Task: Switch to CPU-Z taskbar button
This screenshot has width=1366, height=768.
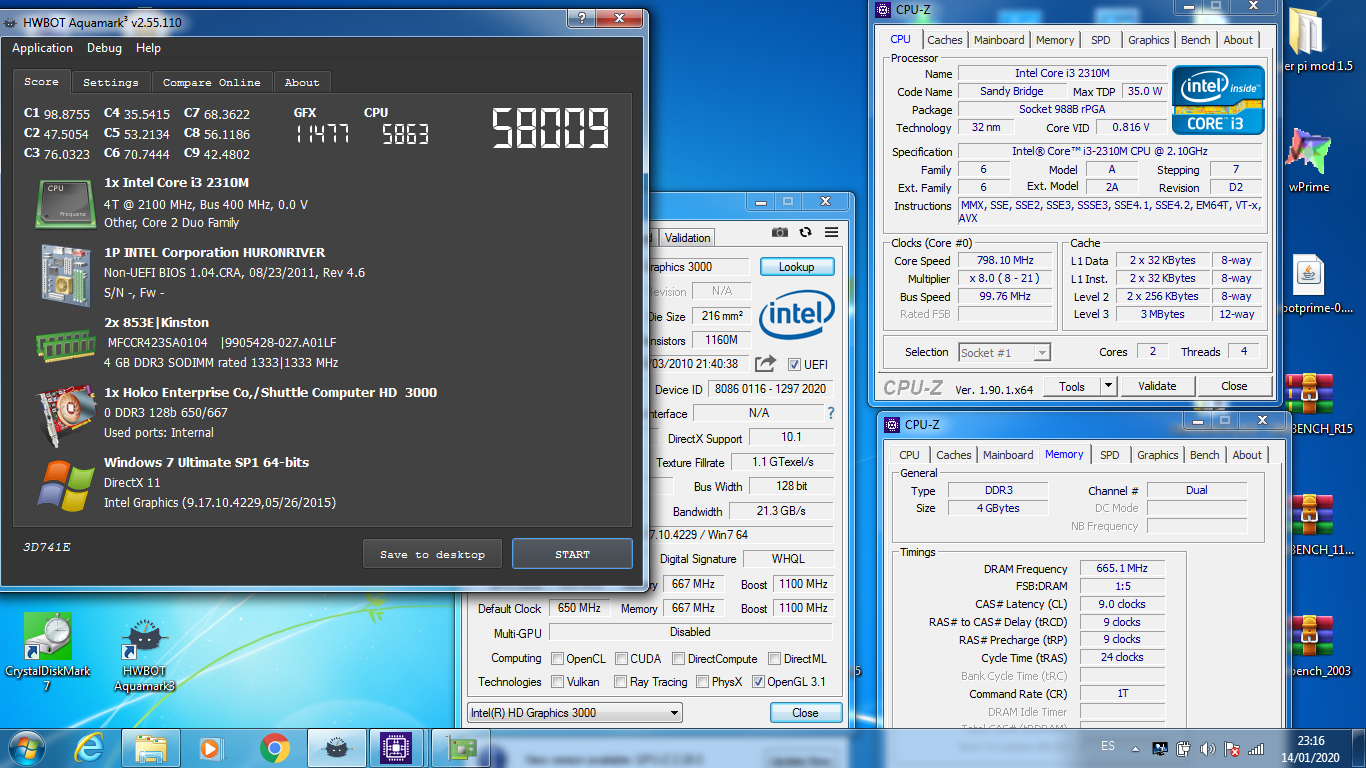Action: tap(399, 747)
